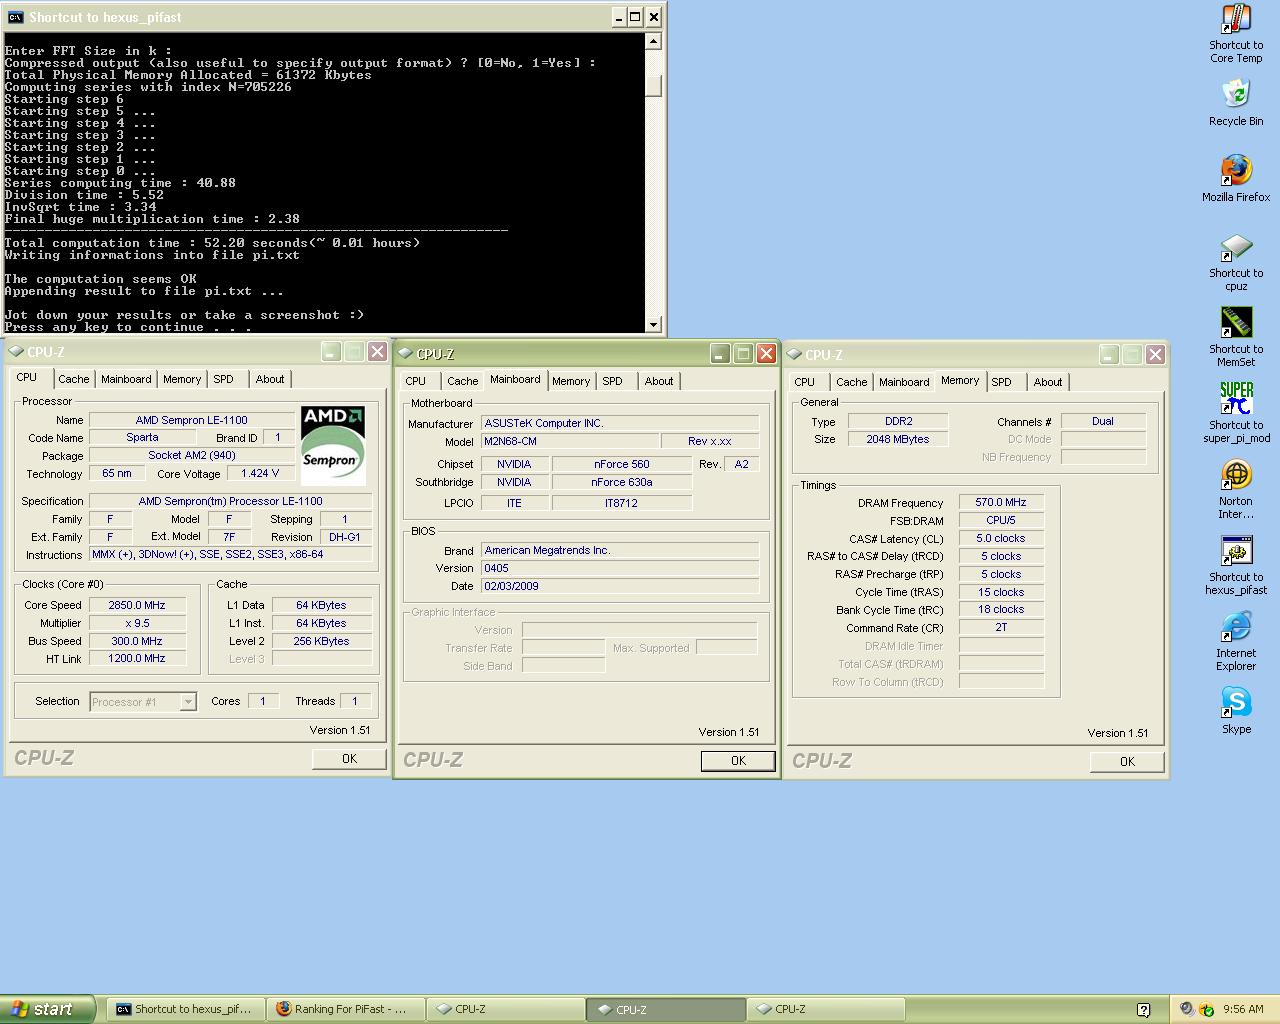Click OK in the CPU-Z window showing the Memory tab
Image resolution: width=1280 pixels, height=1024 pixels.
(x=1127, y=762)
